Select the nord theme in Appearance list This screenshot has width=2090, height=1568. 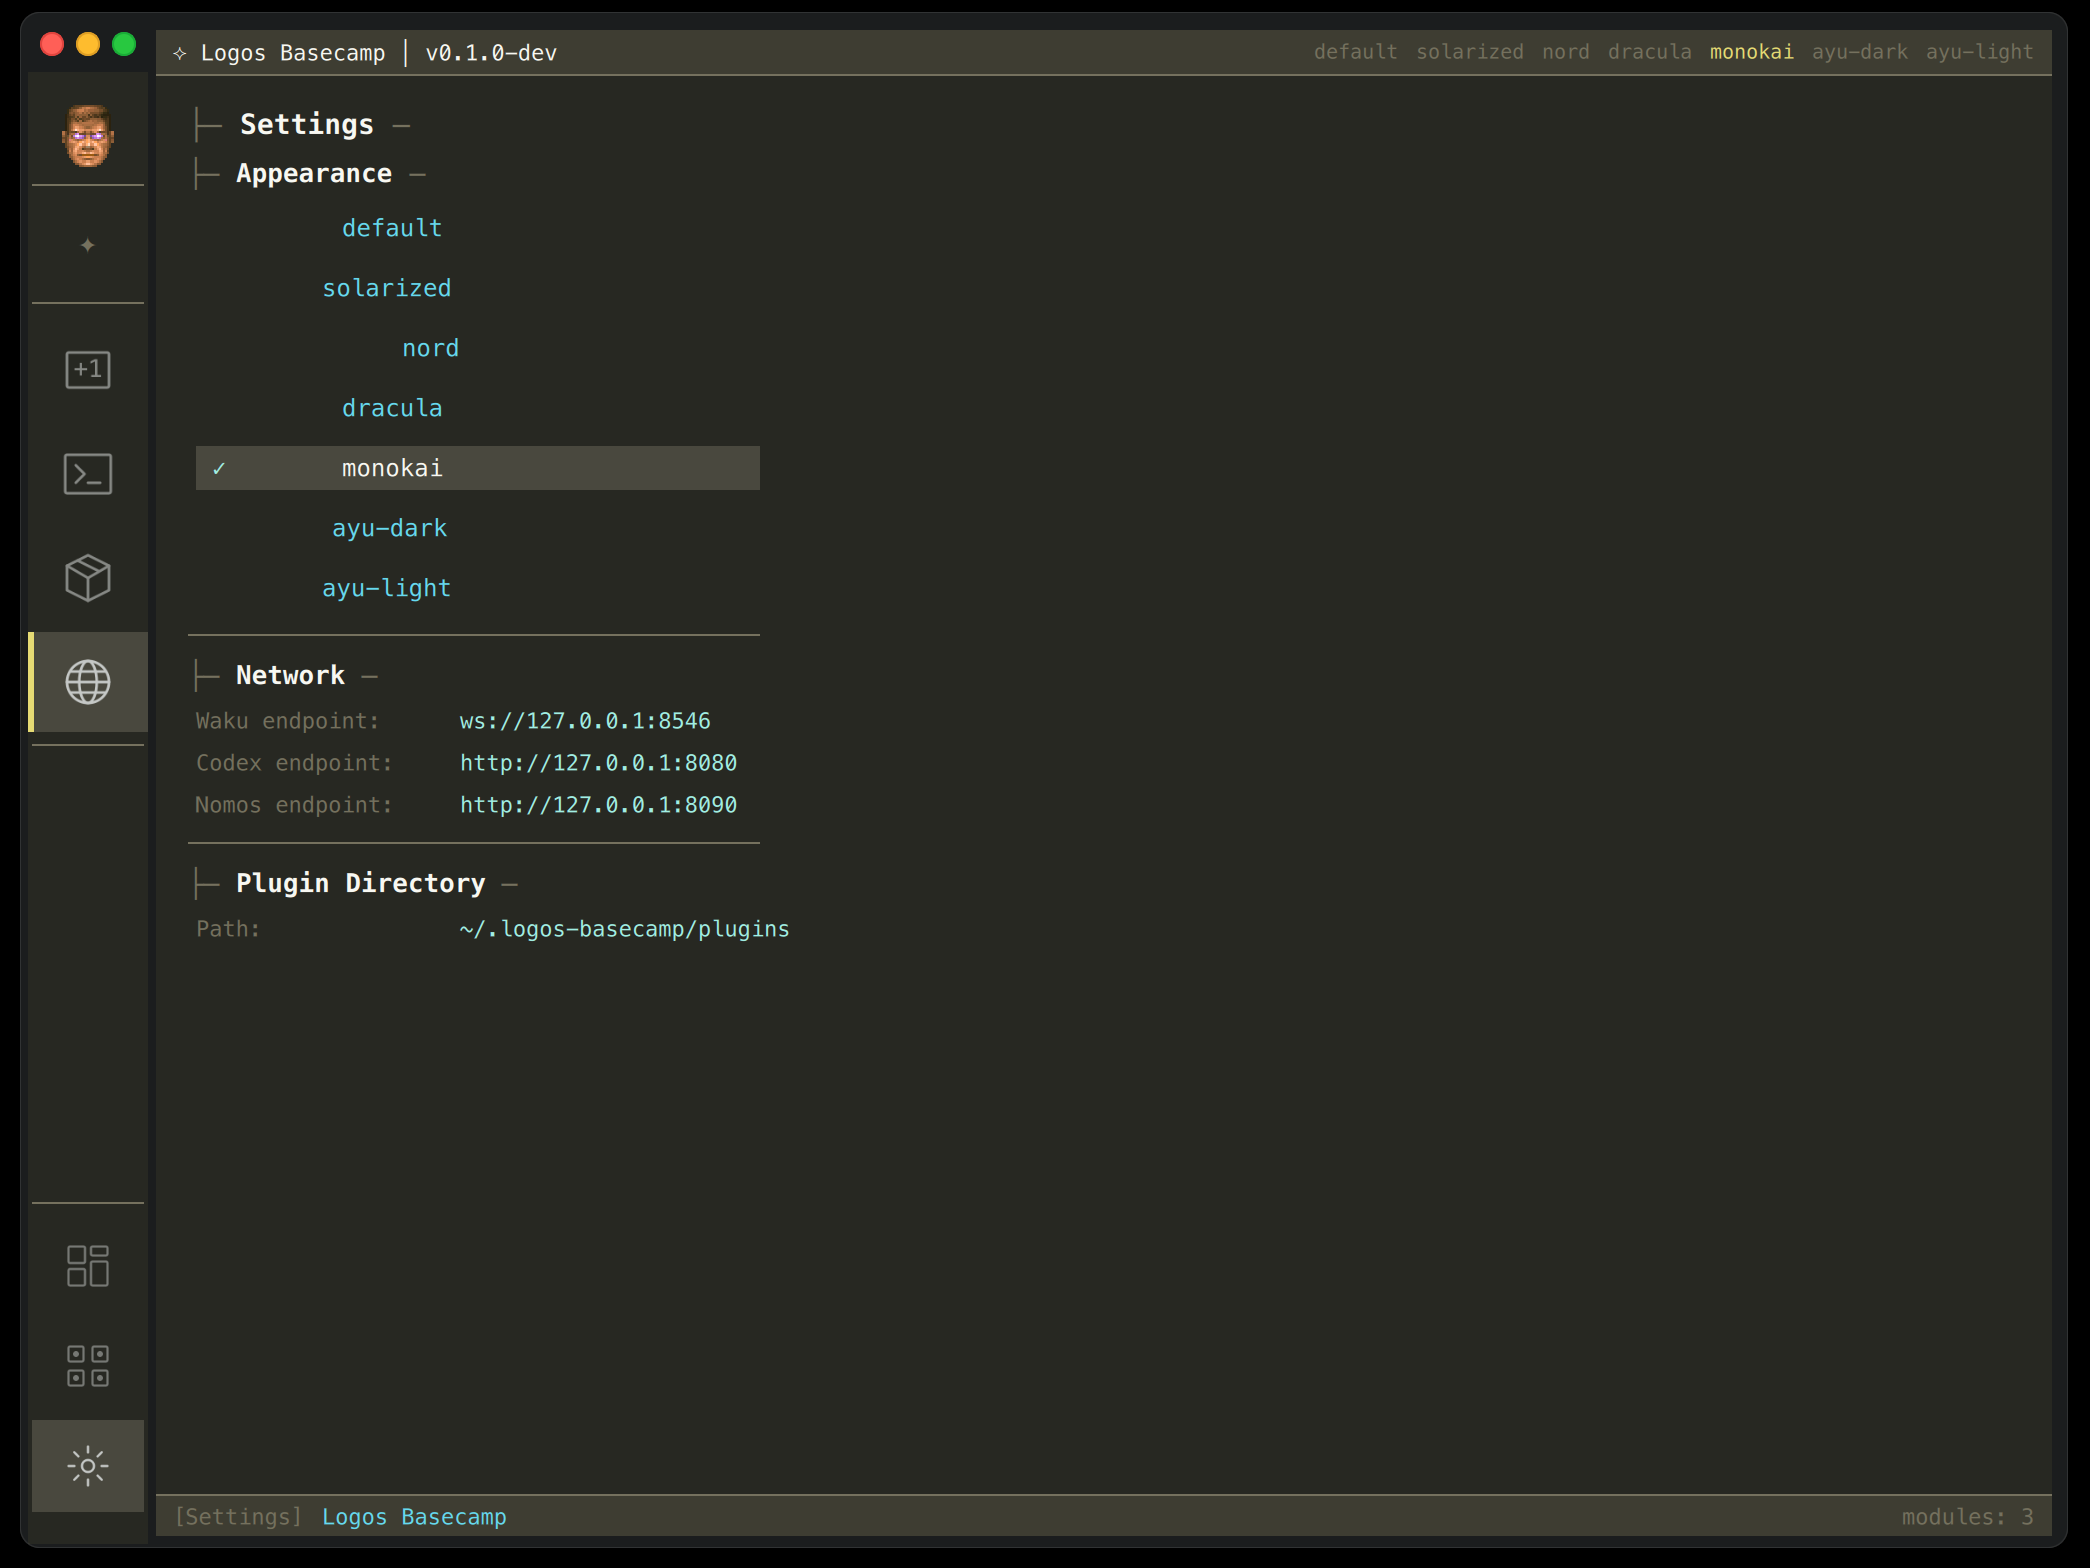coord(430,348)
